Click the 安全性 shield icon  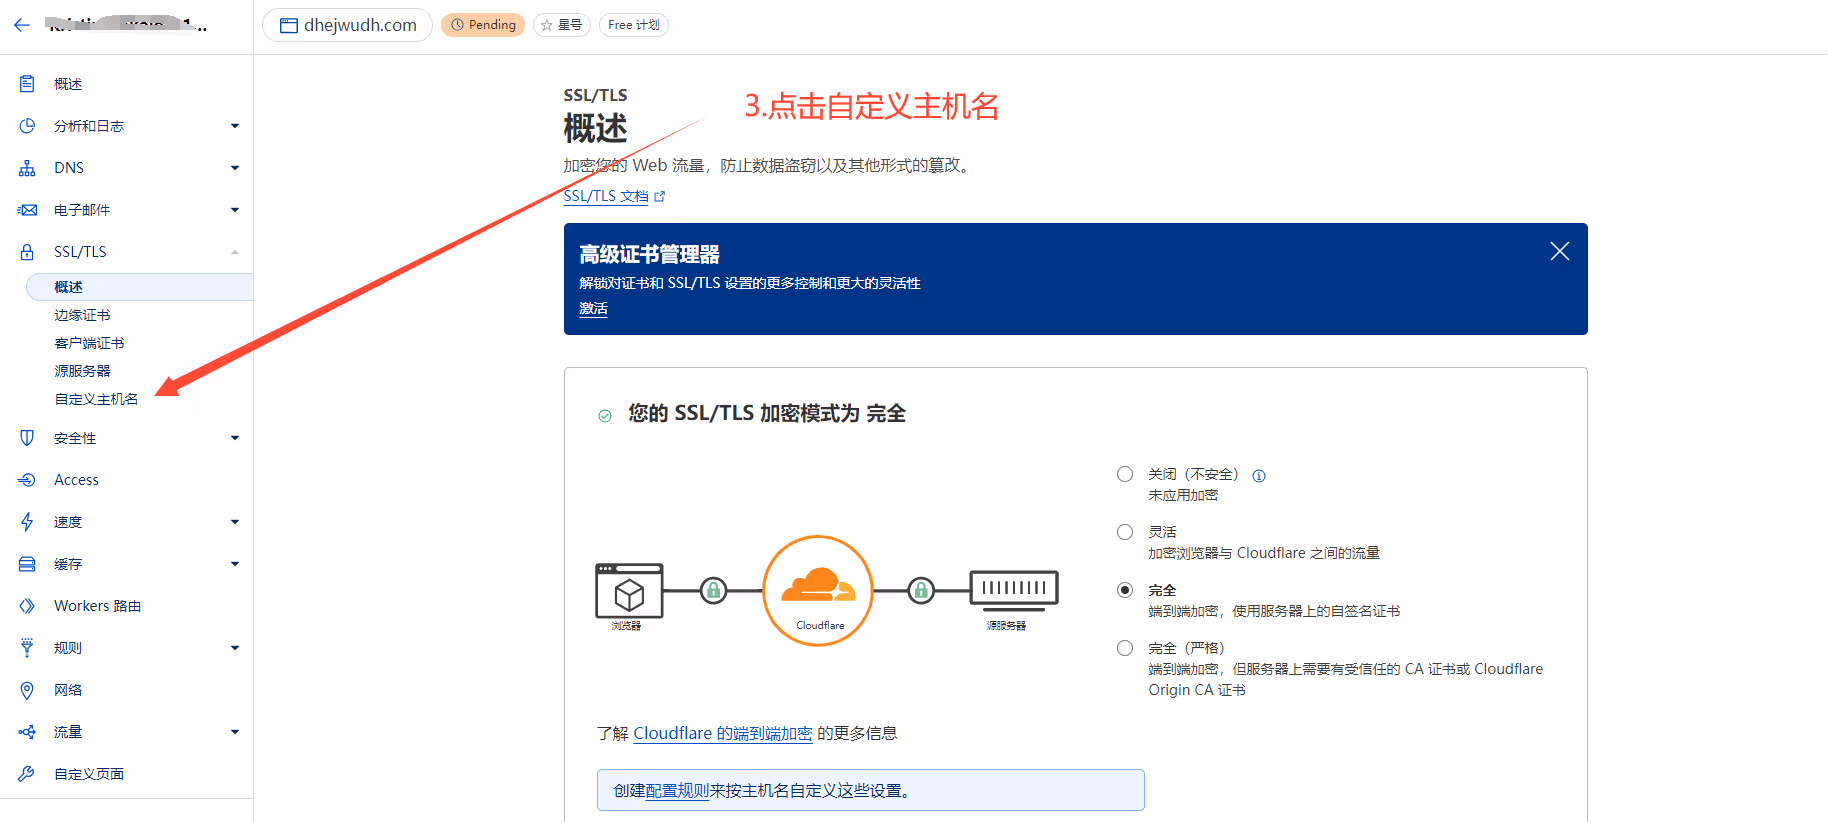click(x=27, y=438)
